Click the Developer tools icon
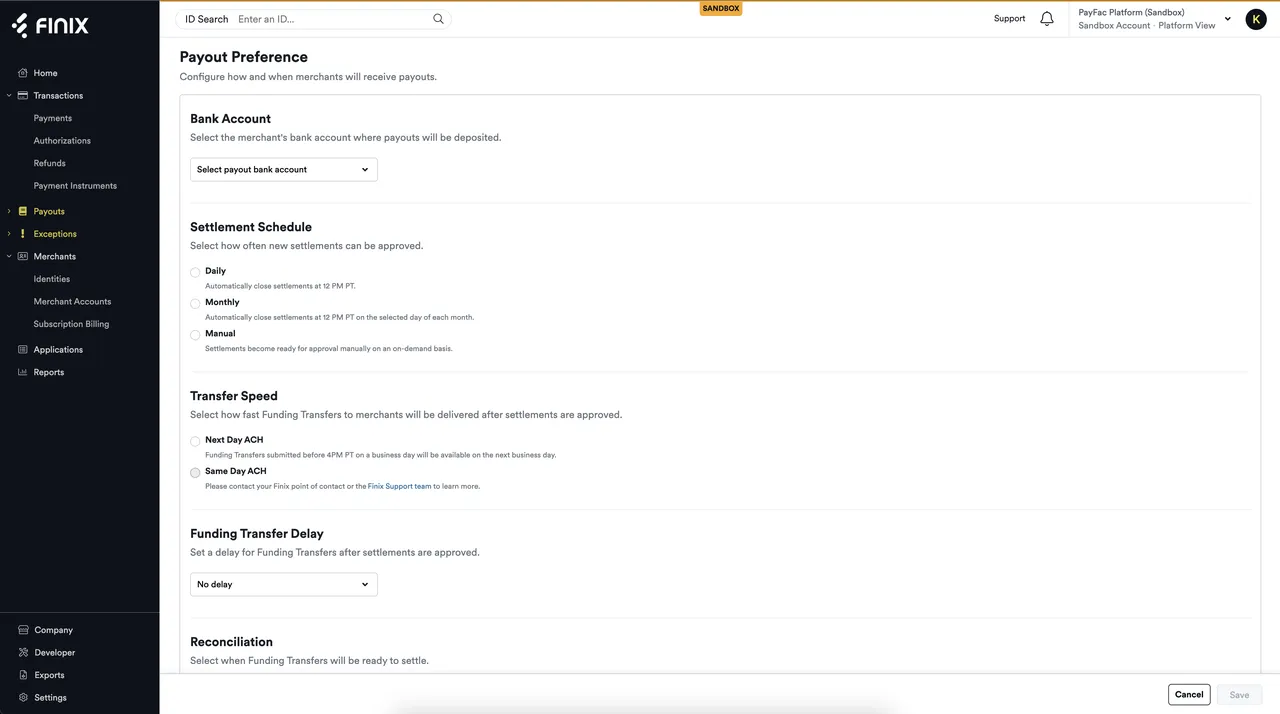 (x=23, y=652)
